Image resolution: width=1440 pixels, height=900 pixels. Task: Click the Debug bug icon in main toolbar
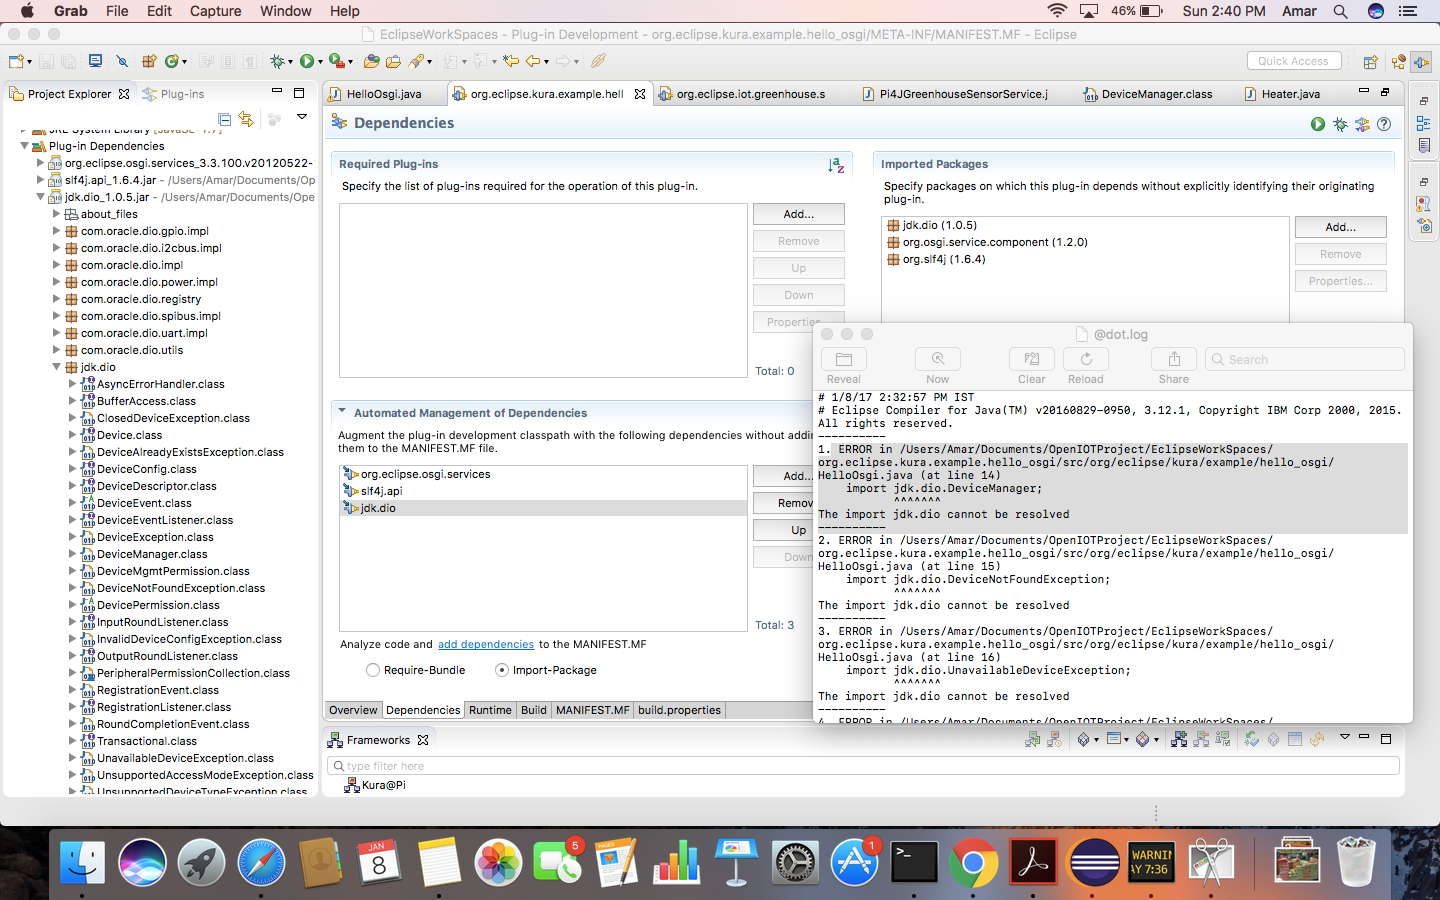(x=278, y=61)
